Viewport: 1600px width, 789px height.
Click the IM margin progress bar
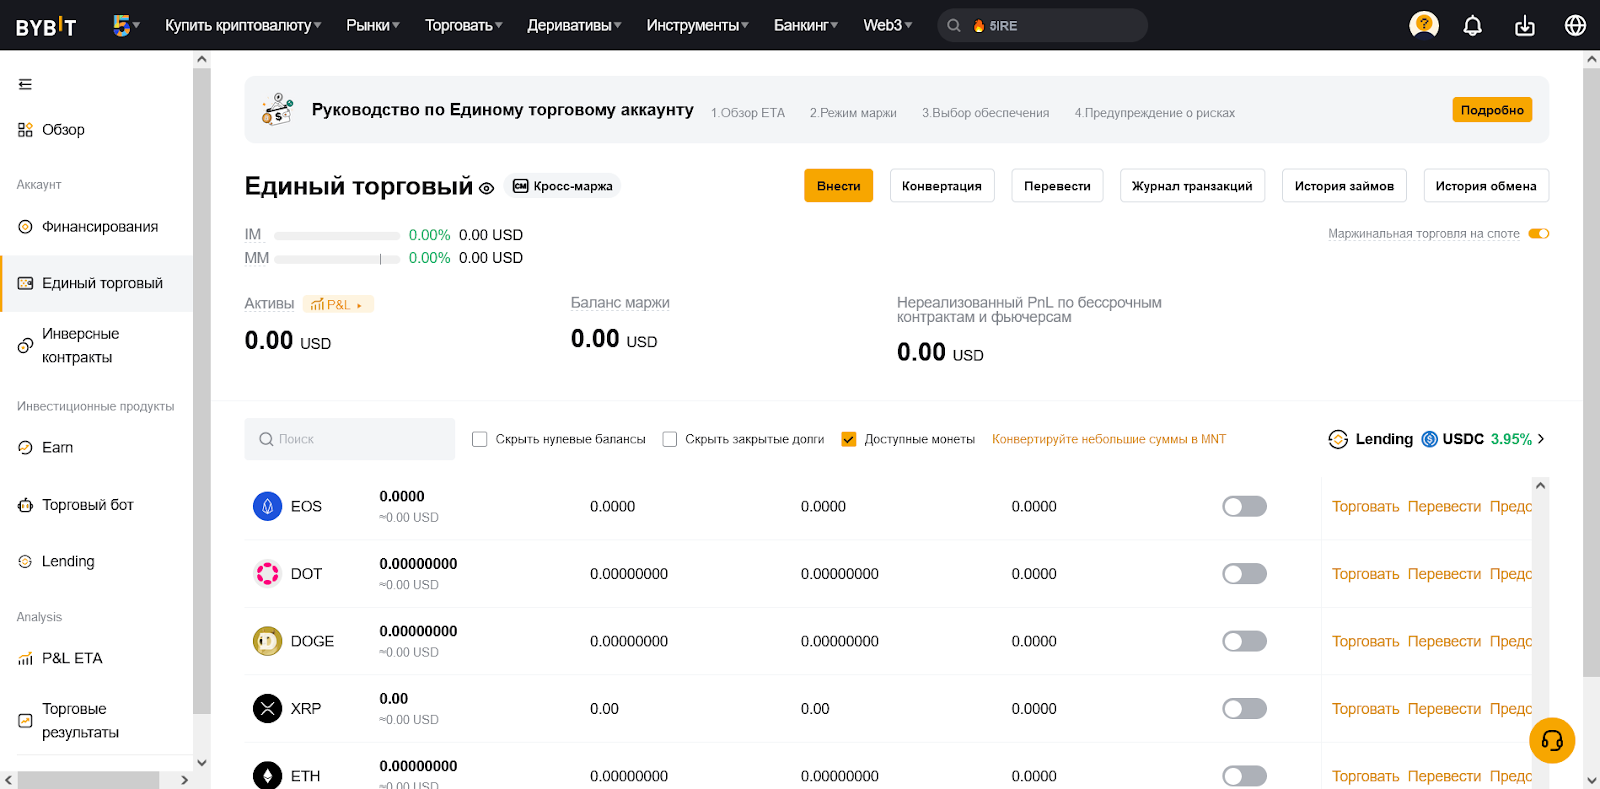pos(337,236)
